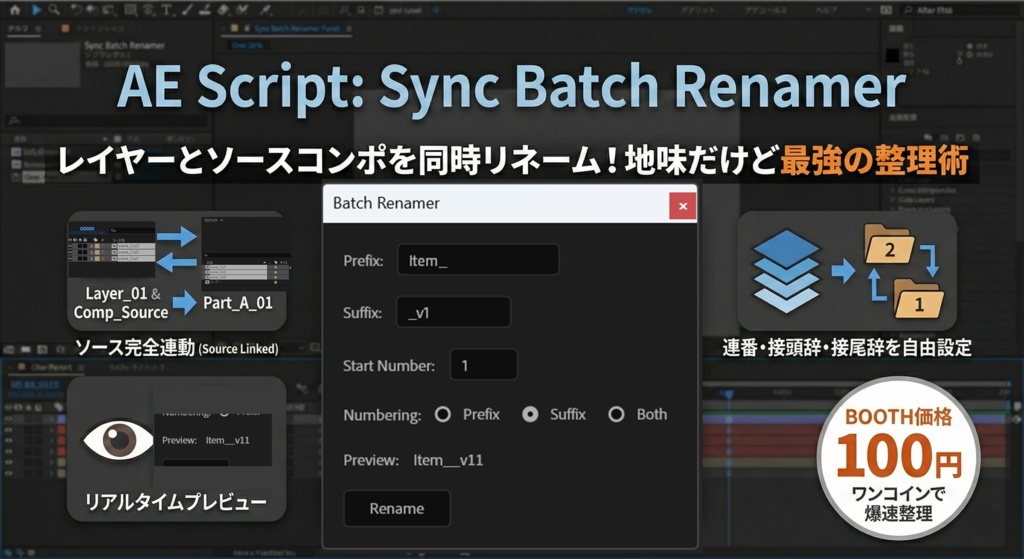
Task: Select the Rectangle shape tool
Action: pyautogui.click(x=131, y=10)
